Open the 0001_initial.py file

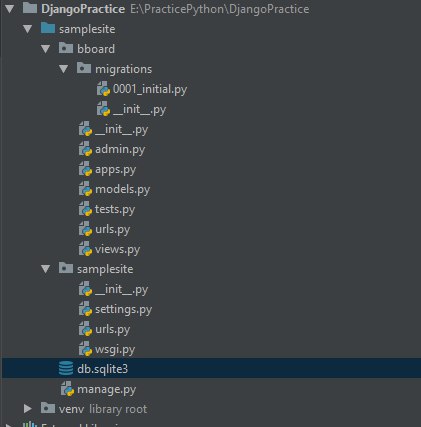[150, 89]
